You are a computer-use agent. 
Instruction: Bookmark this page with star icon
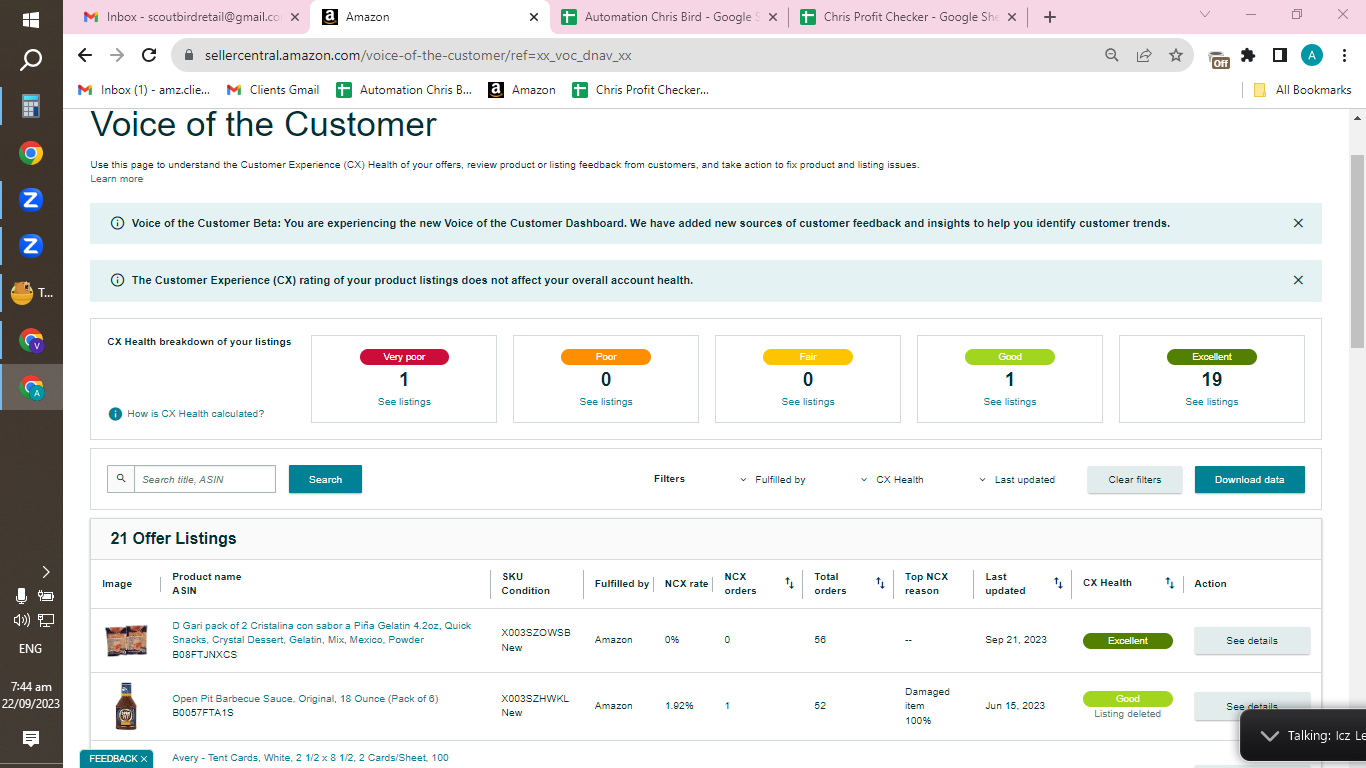tap(1176, 55)
